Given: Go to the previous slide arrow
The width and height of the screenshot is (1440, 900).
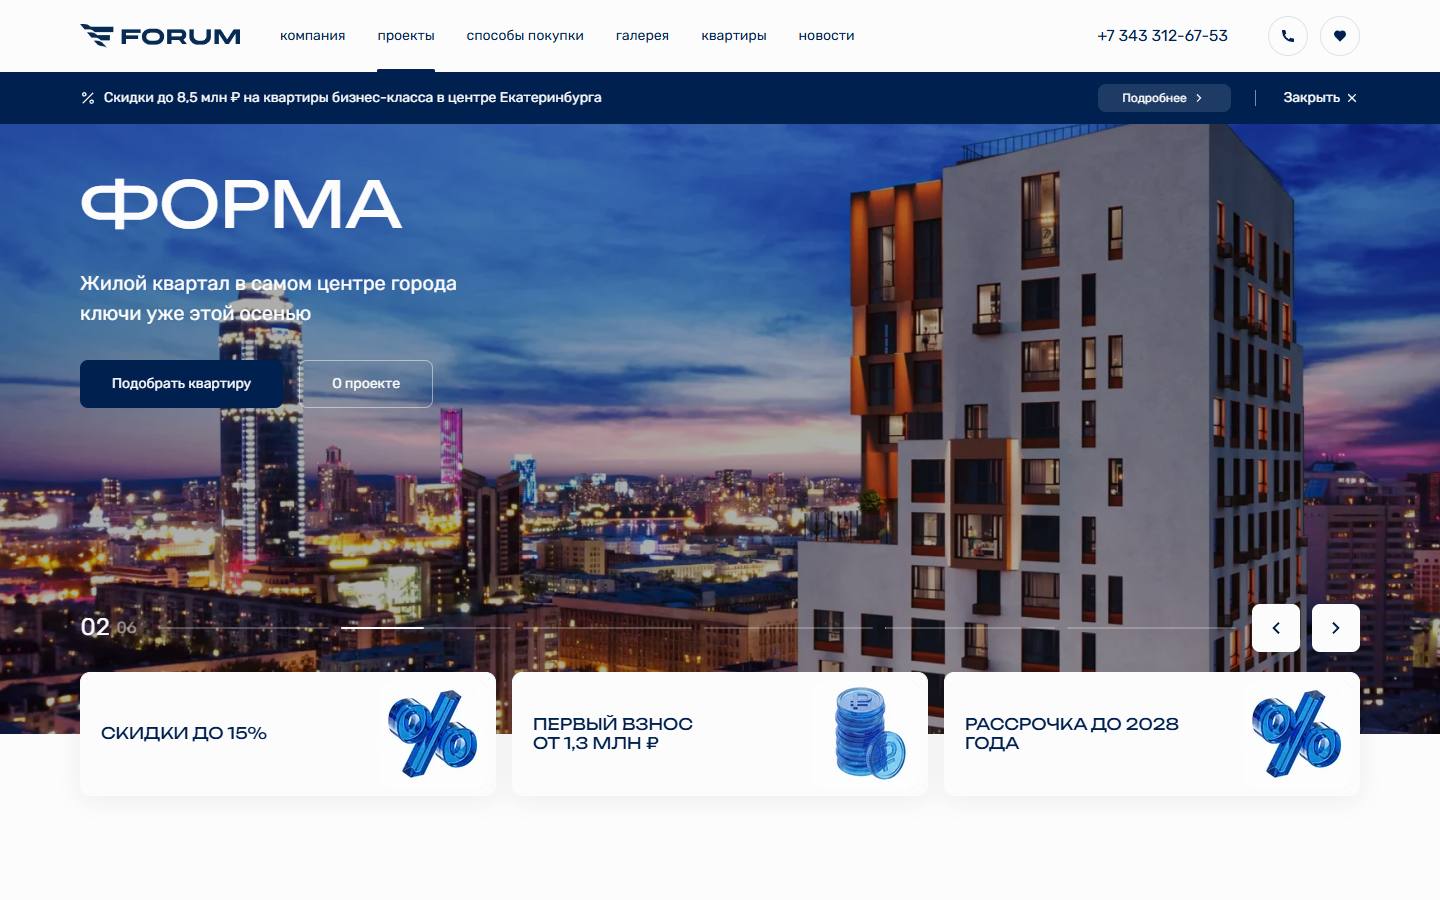Looking at the screenshot, I should [1276, 628].
